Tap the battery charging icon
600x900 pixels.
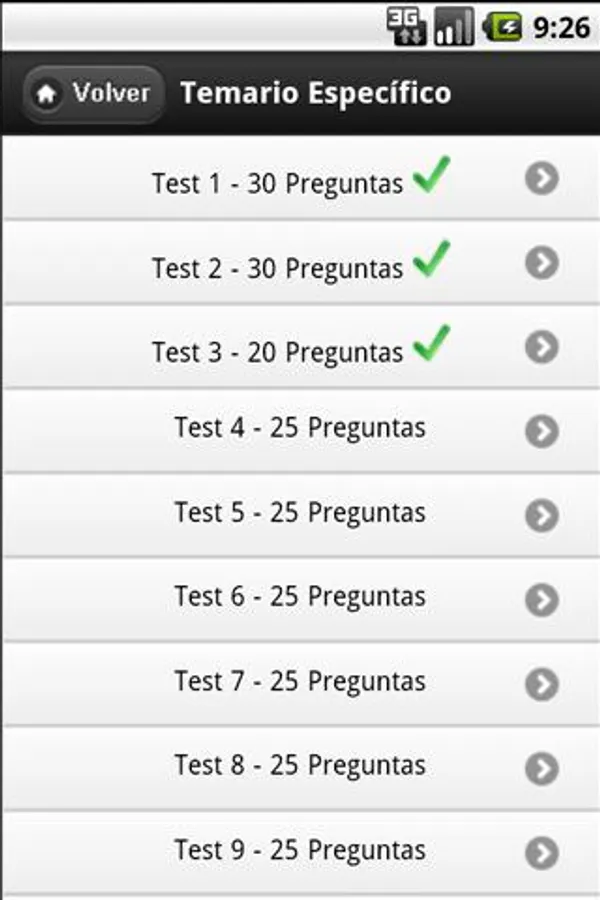click(503, 27)
